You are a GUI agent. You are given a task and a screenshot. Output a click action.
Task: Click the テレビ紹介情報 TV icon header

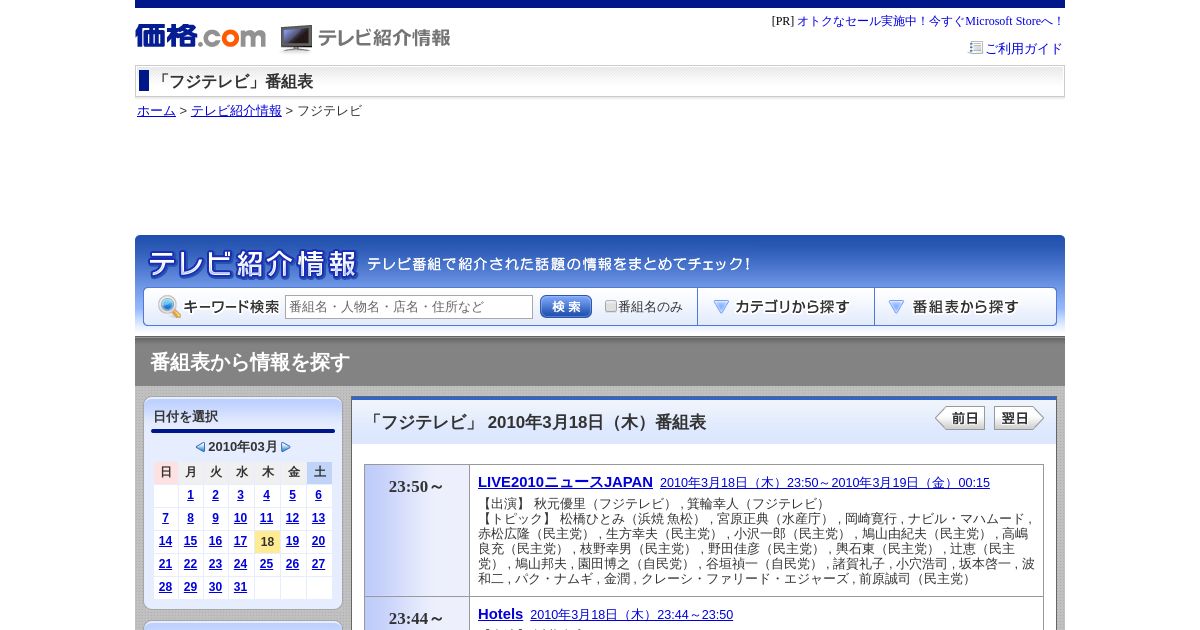coord(366,38)
